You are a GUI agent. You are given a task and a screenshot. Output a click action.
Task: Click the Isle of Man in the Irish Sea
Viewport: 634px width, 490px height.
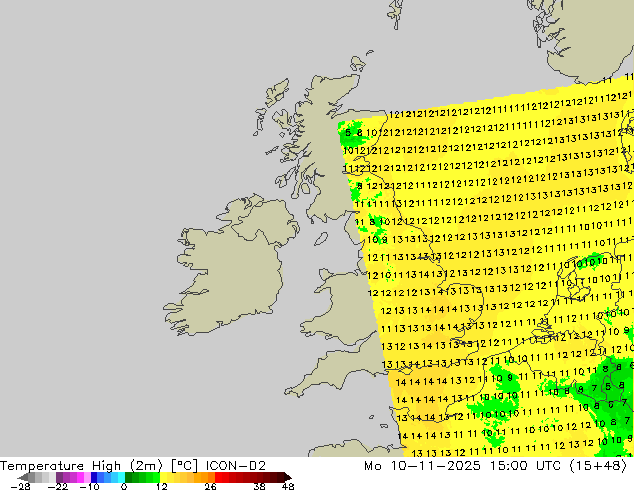click(321, 239)
